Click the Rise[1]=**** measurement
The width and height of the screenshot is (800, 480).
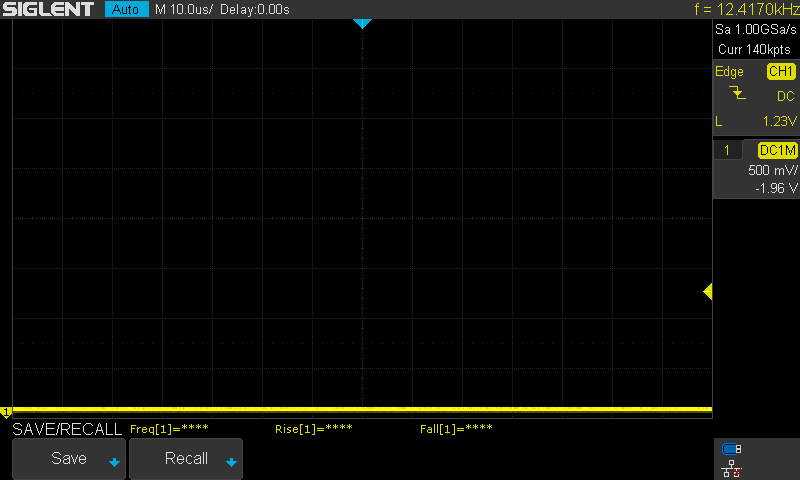(314, 429)
